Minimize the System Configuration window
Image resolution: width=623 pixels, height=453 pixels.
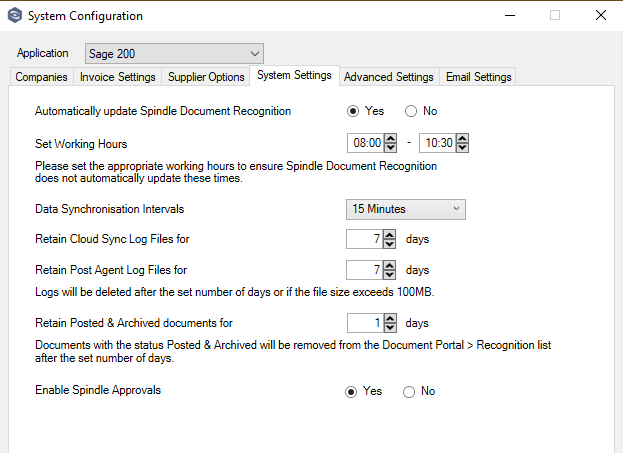510,15
